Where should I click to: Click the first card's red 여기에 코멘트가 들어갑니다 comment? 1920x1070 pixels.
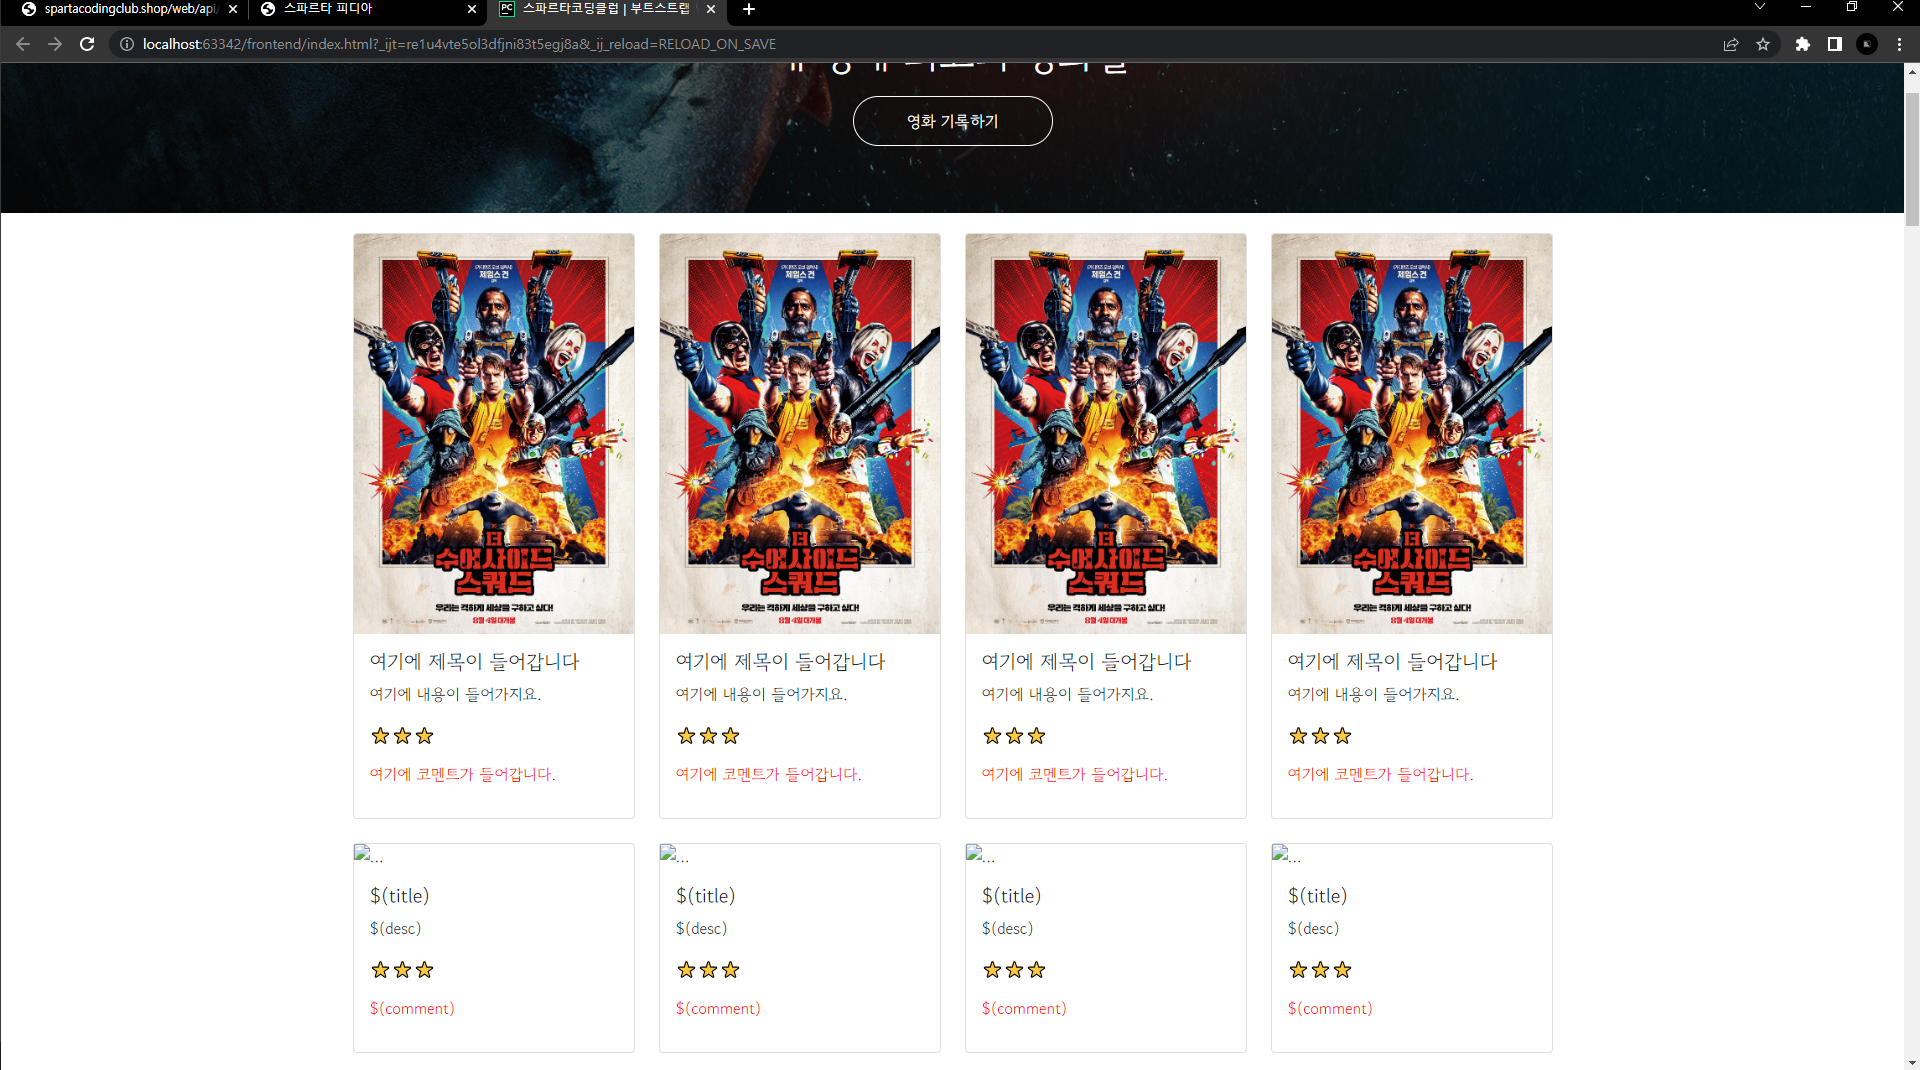click(x=462, y=774)
